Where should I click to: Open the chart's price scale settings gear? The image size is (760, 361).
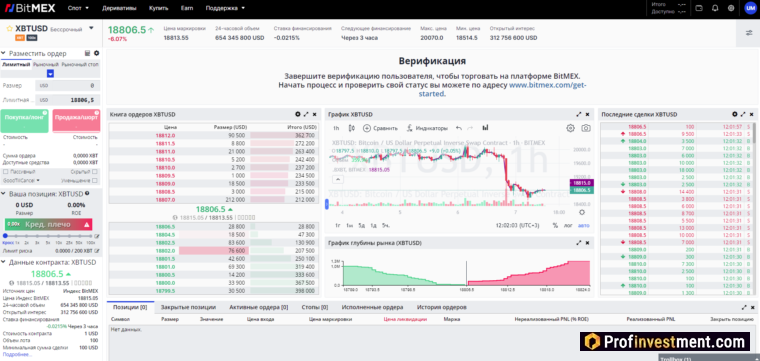(x=582, y=212)
